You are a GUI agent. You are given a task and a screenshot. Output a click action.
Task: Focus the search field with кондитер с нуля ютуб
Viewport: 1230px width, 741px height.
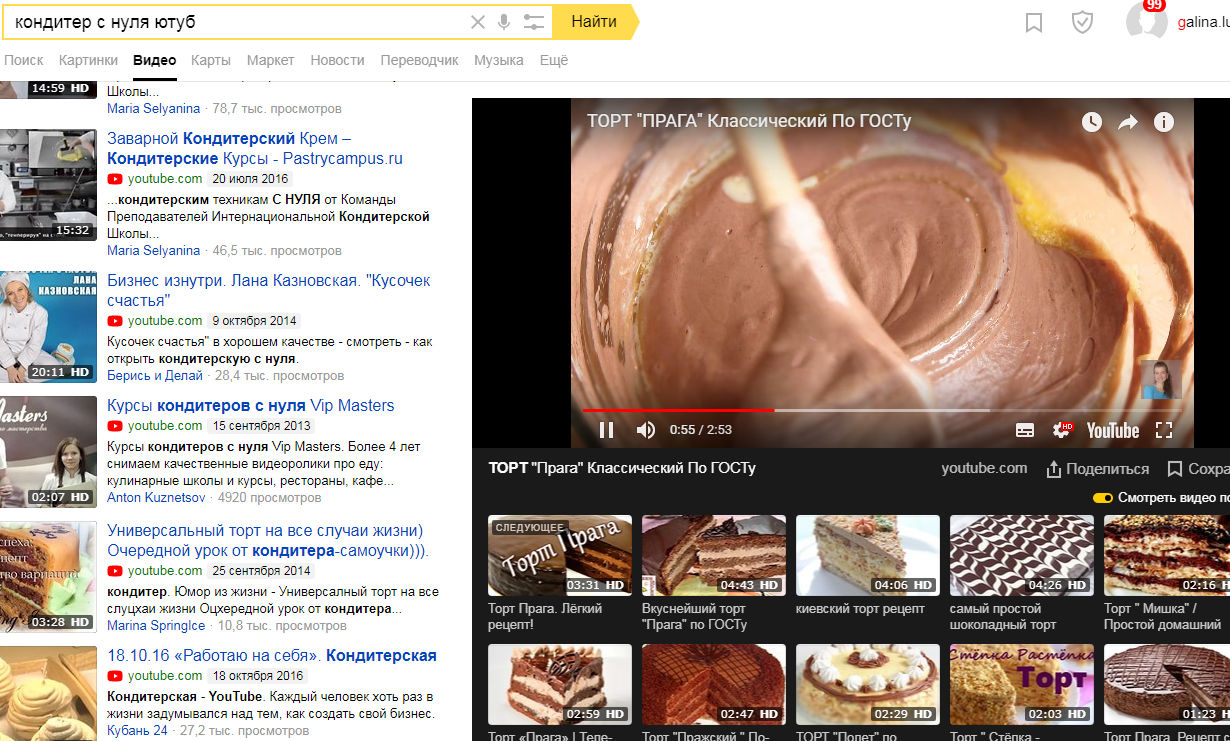click(235, 21)
